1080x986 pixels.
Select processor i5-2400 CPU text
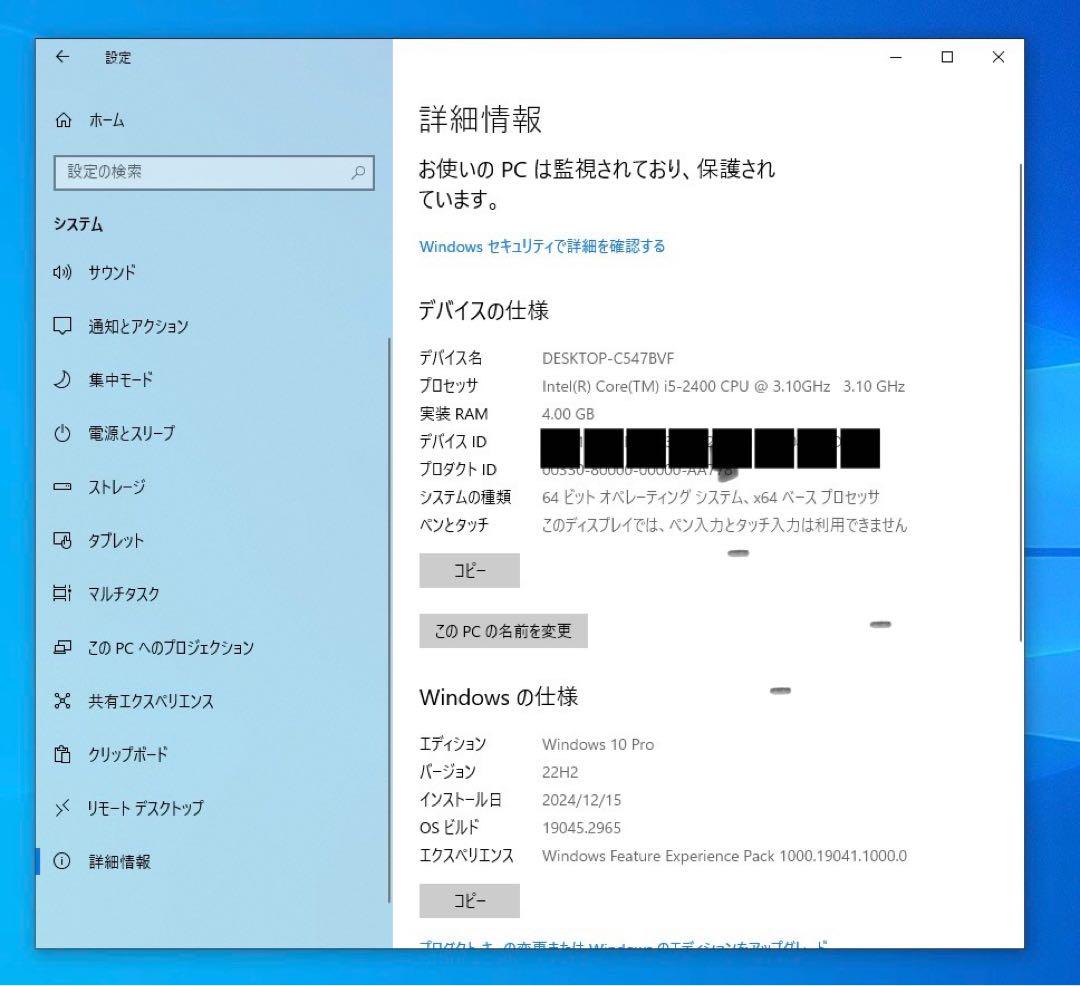pos(723,386)
